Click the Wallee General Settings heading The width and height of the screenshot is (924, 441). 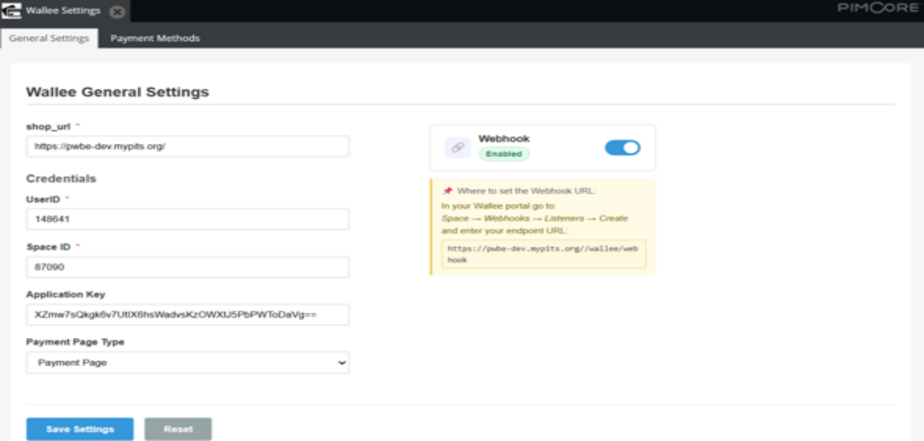click(x=117, y=92)
